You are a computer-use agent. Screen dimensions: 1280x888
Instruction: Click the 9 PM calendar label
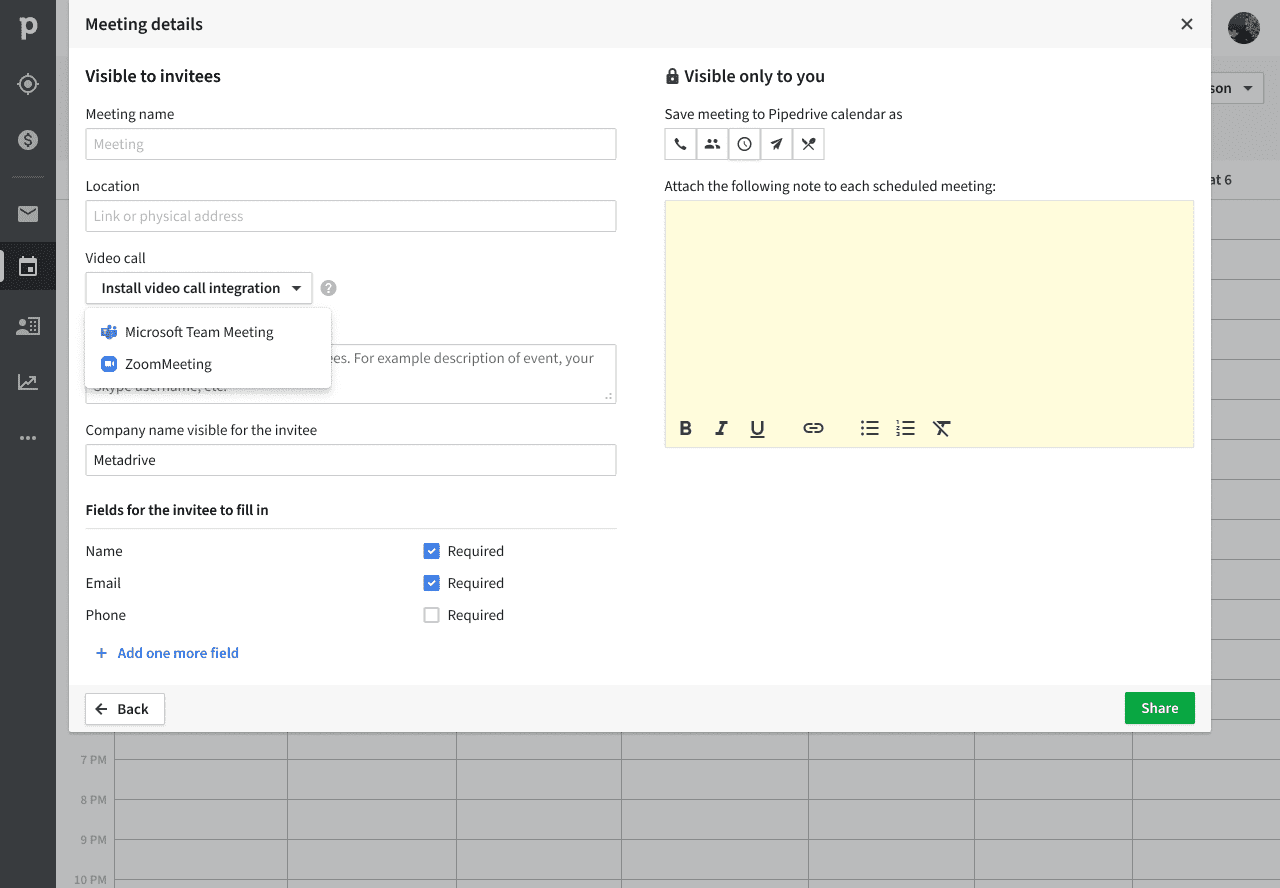[x=93, y=840]
